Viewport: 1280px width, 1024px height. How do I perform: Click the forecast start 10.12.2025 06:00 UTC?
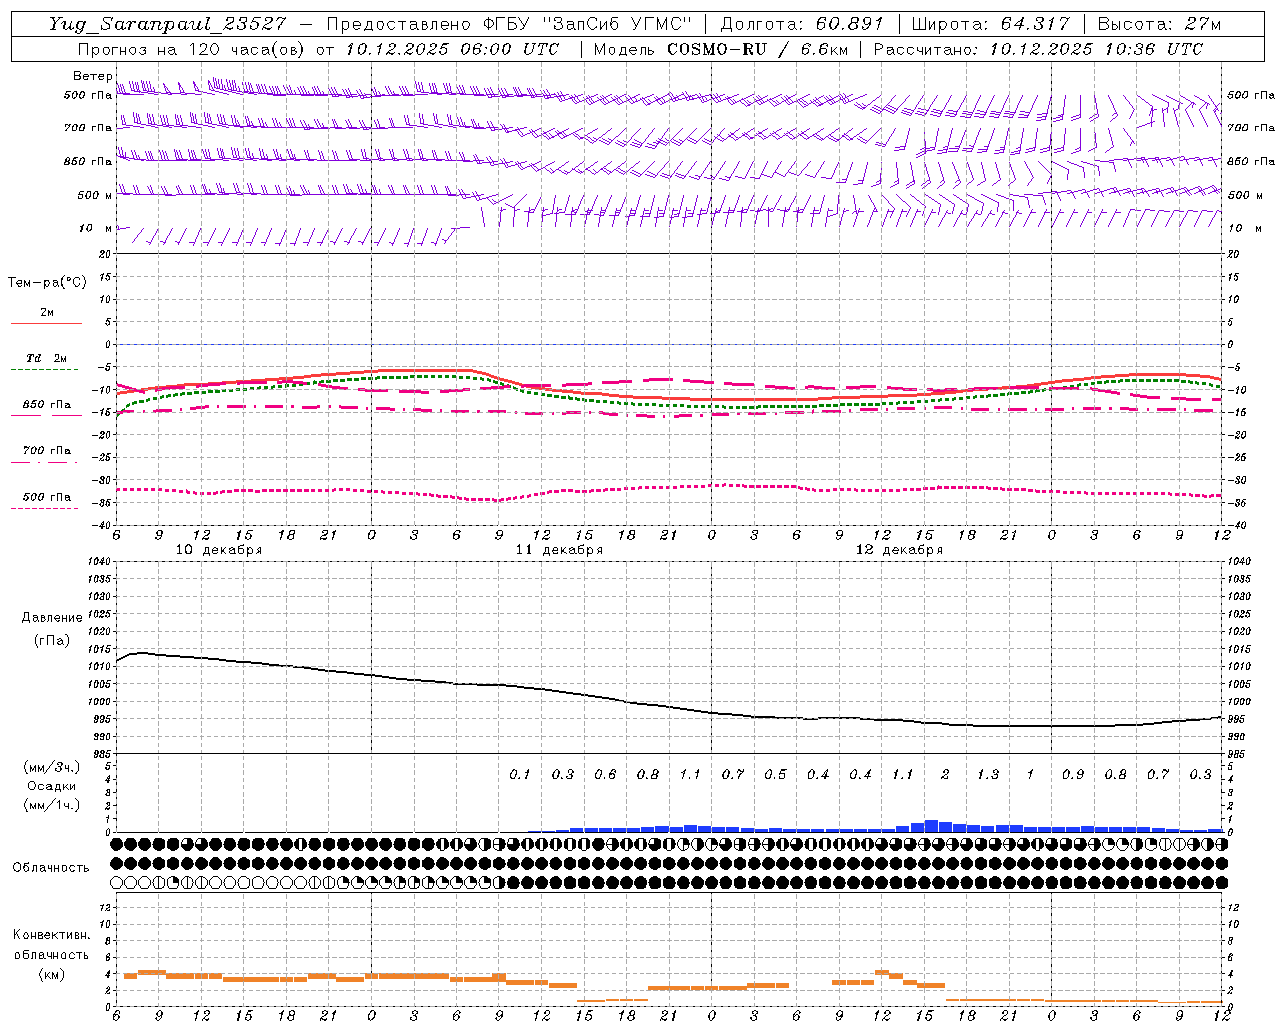[452, 49]
